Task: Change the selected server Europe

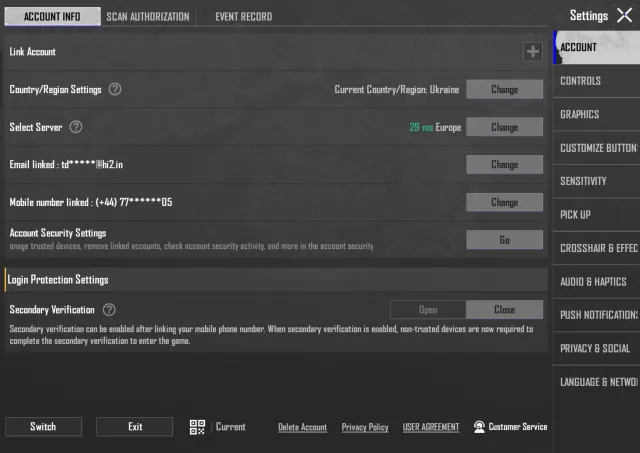Action: (504, 127)
